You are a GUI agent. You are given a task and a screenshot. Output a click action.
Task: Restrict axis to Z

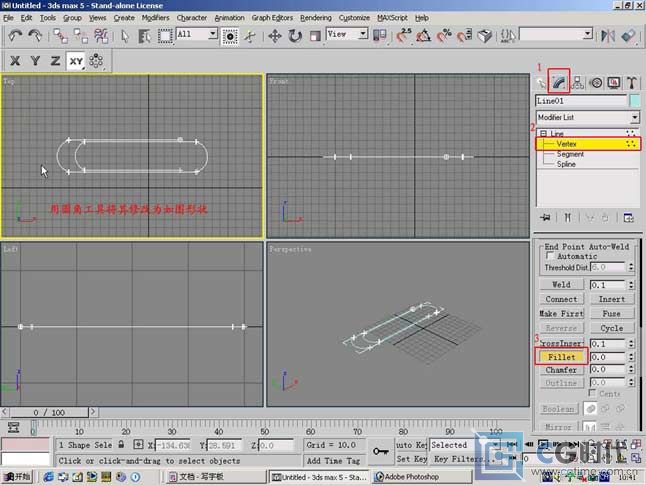pyautogui.click(x=55, y=61)
